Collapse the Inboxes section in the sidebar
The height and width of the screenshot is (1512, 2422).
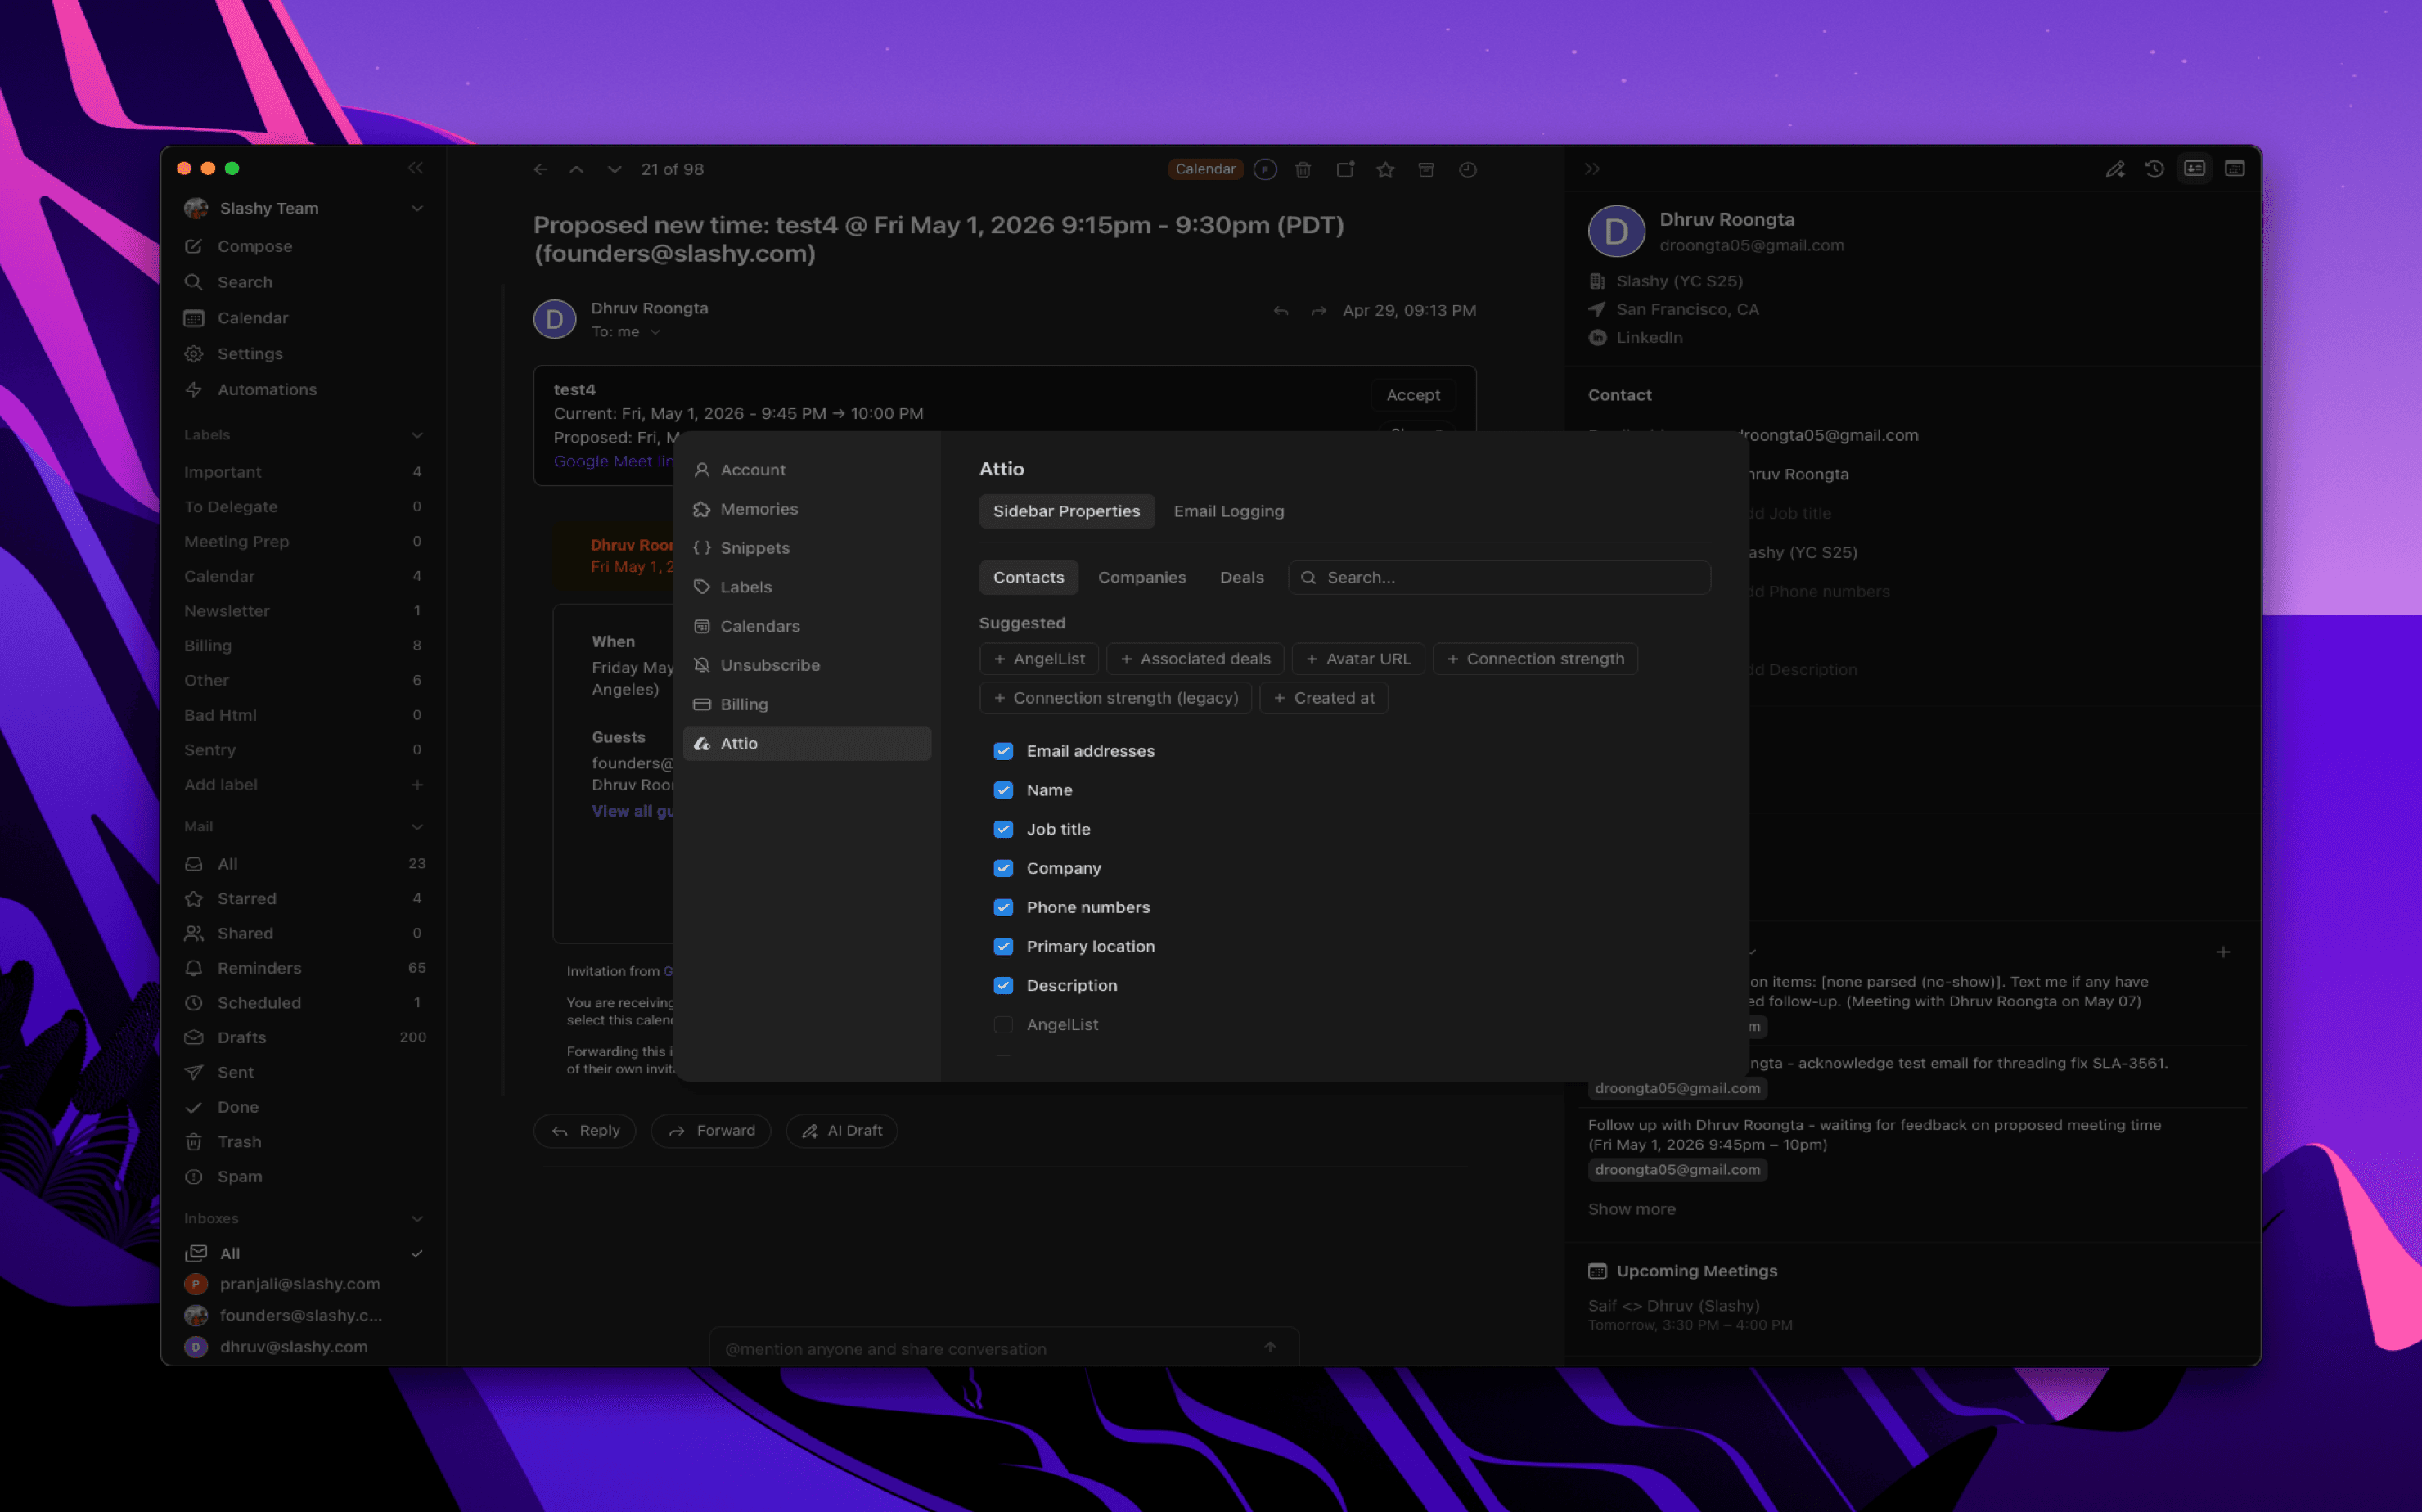point(417,1219)
